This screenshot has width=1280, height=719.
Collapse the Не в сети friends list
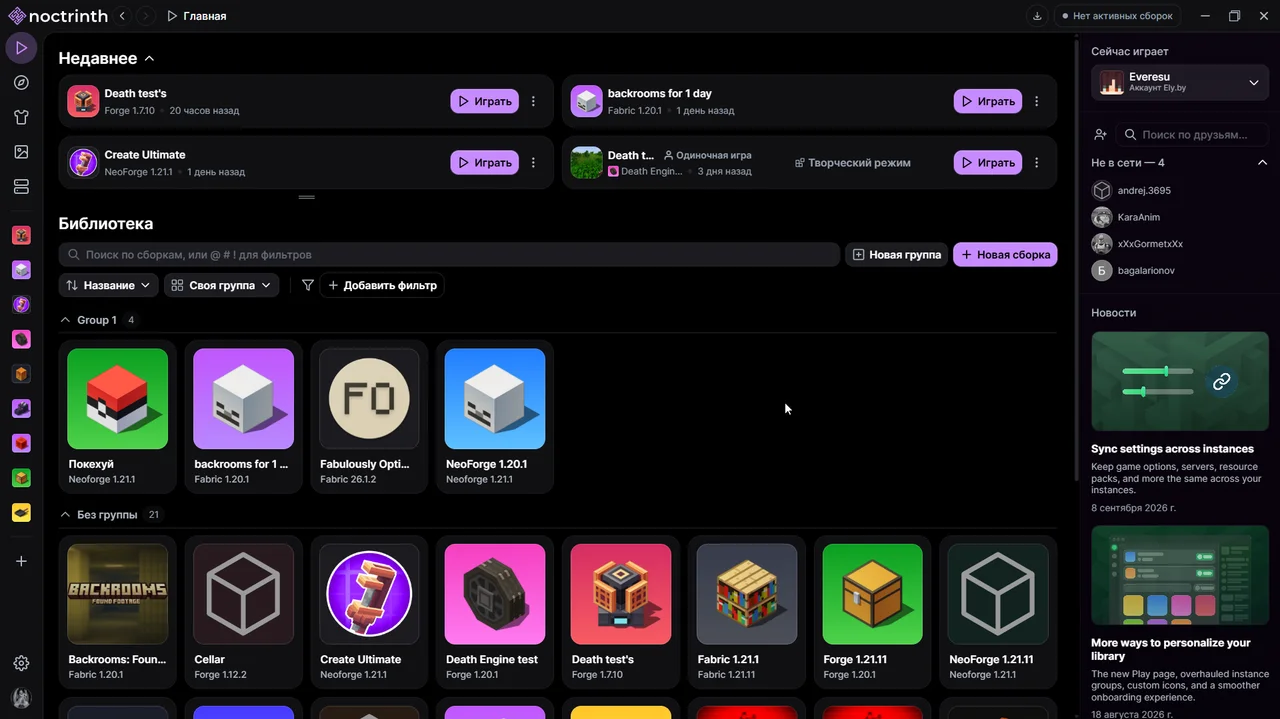[x=1262, y=163]
